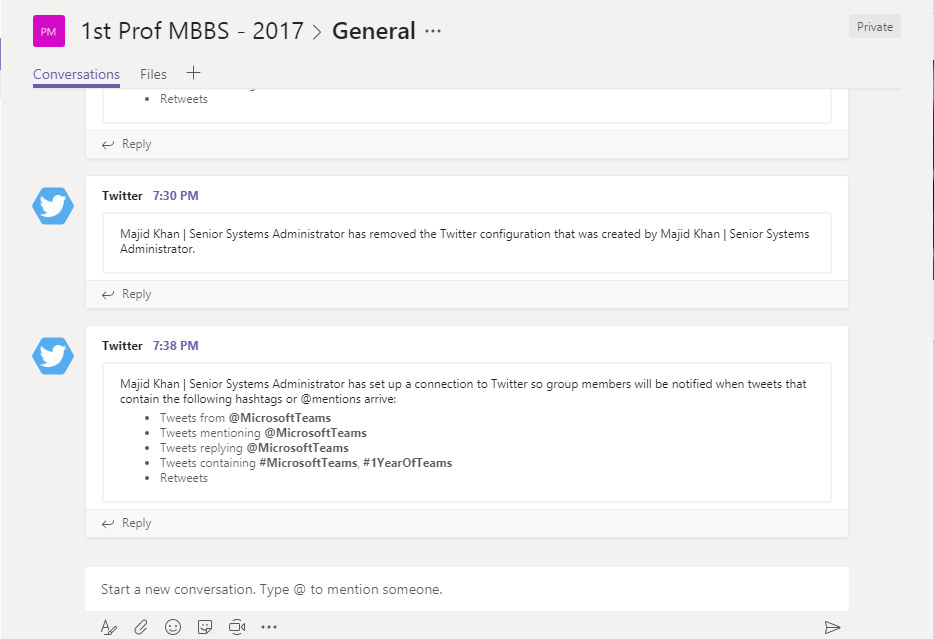Click the breadcrumb chevron before General
The image size is (934, 639).
(x=317, y=32)
